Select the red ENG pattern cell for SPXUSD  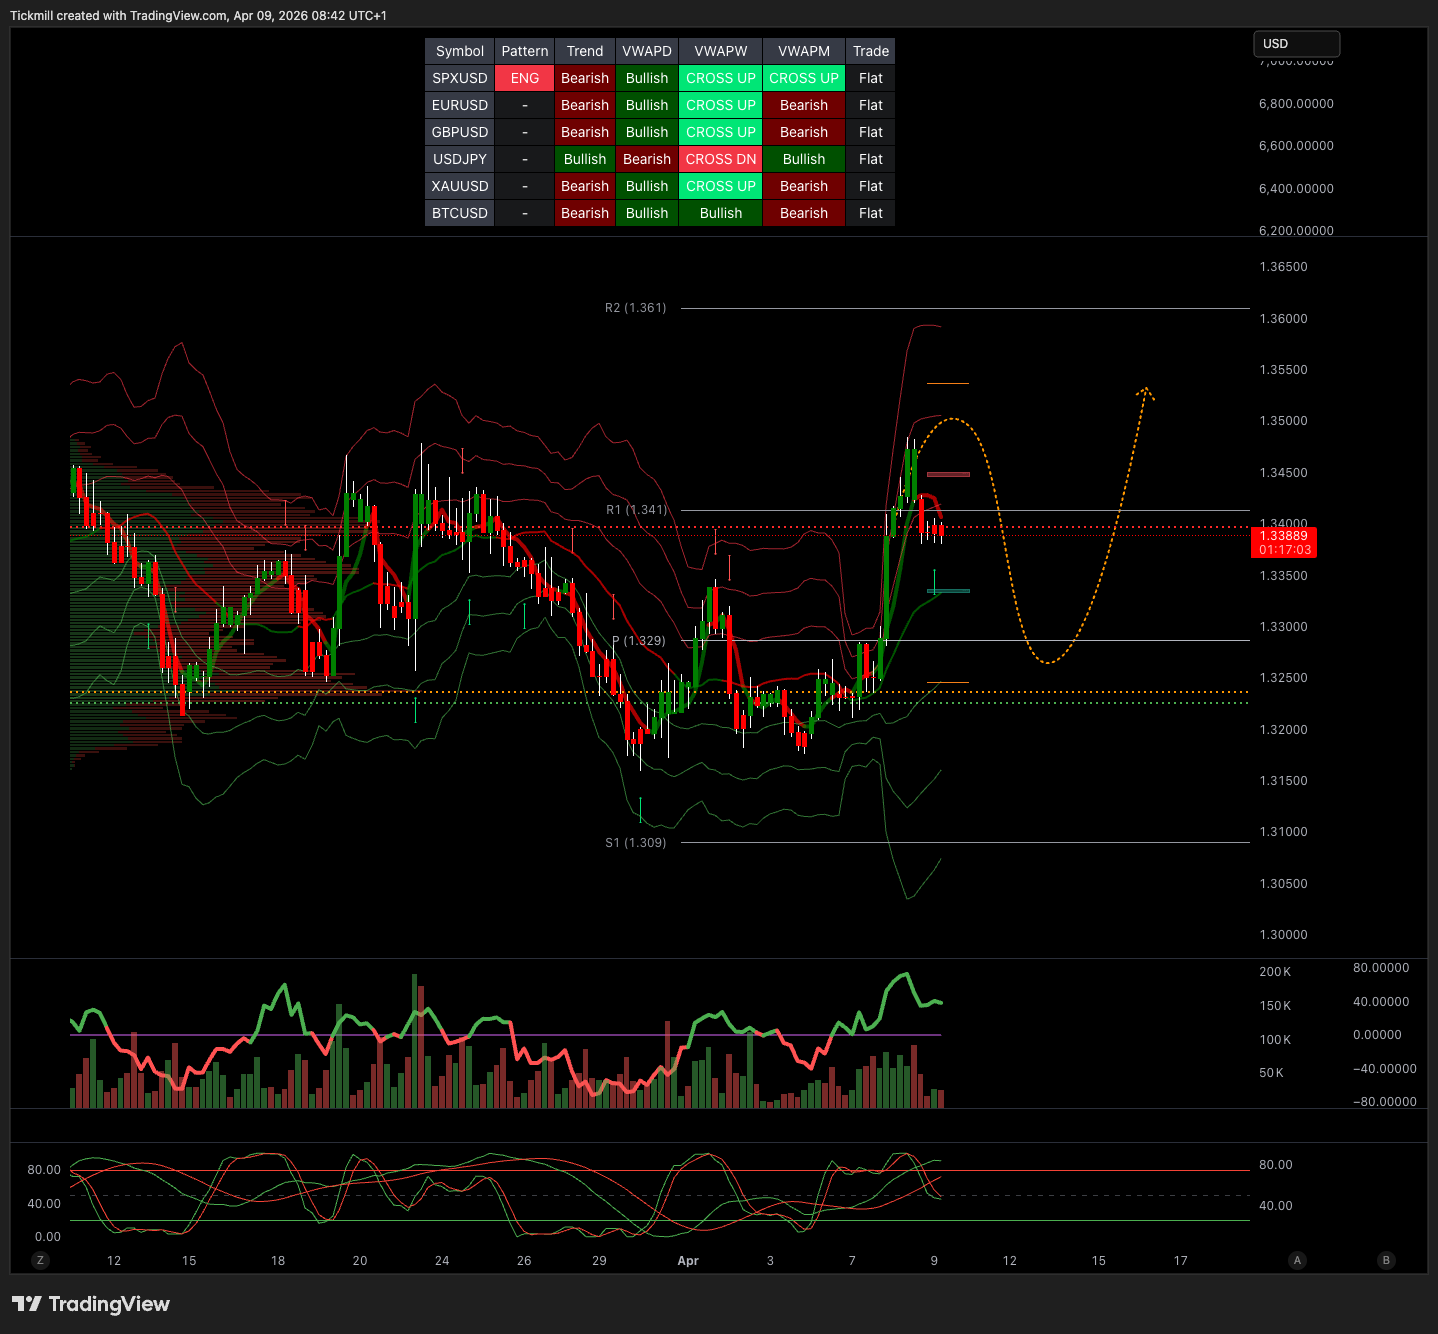(524, 78)
